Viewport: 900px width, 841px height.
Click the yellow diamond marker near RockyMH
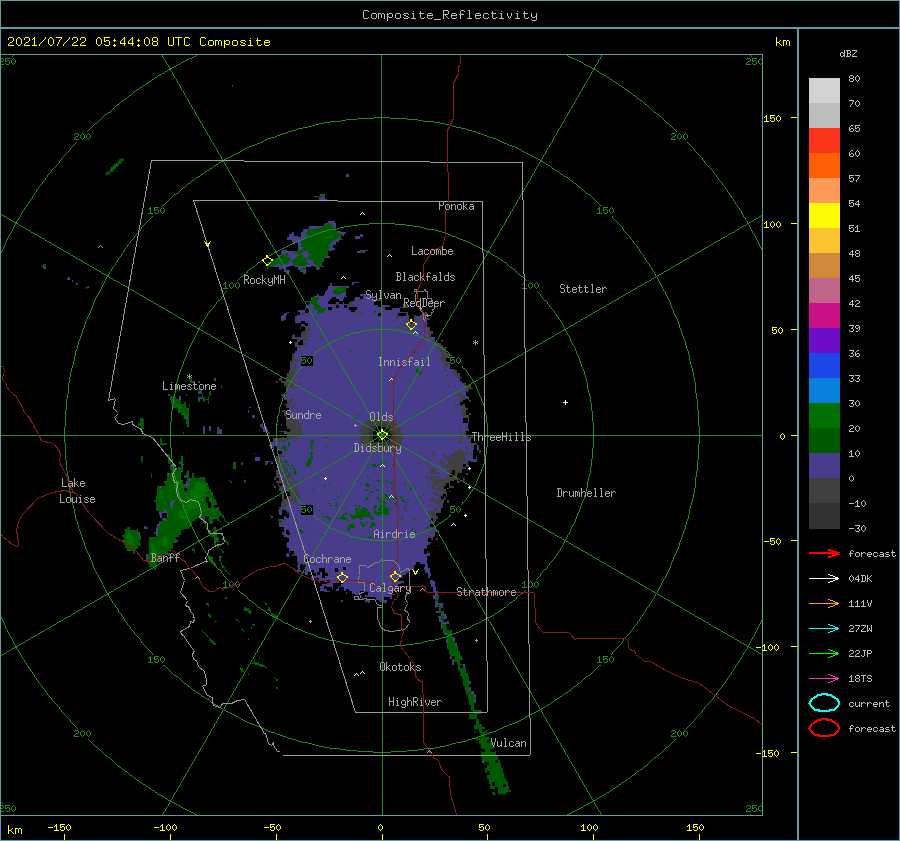267,260
